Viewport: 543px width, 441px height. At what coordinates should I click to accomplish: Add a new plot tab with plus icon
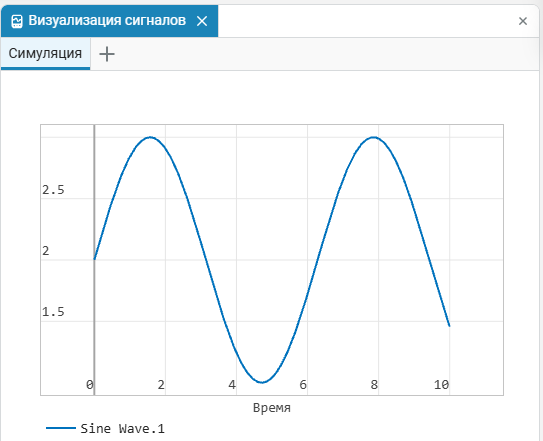pos(107,54)
